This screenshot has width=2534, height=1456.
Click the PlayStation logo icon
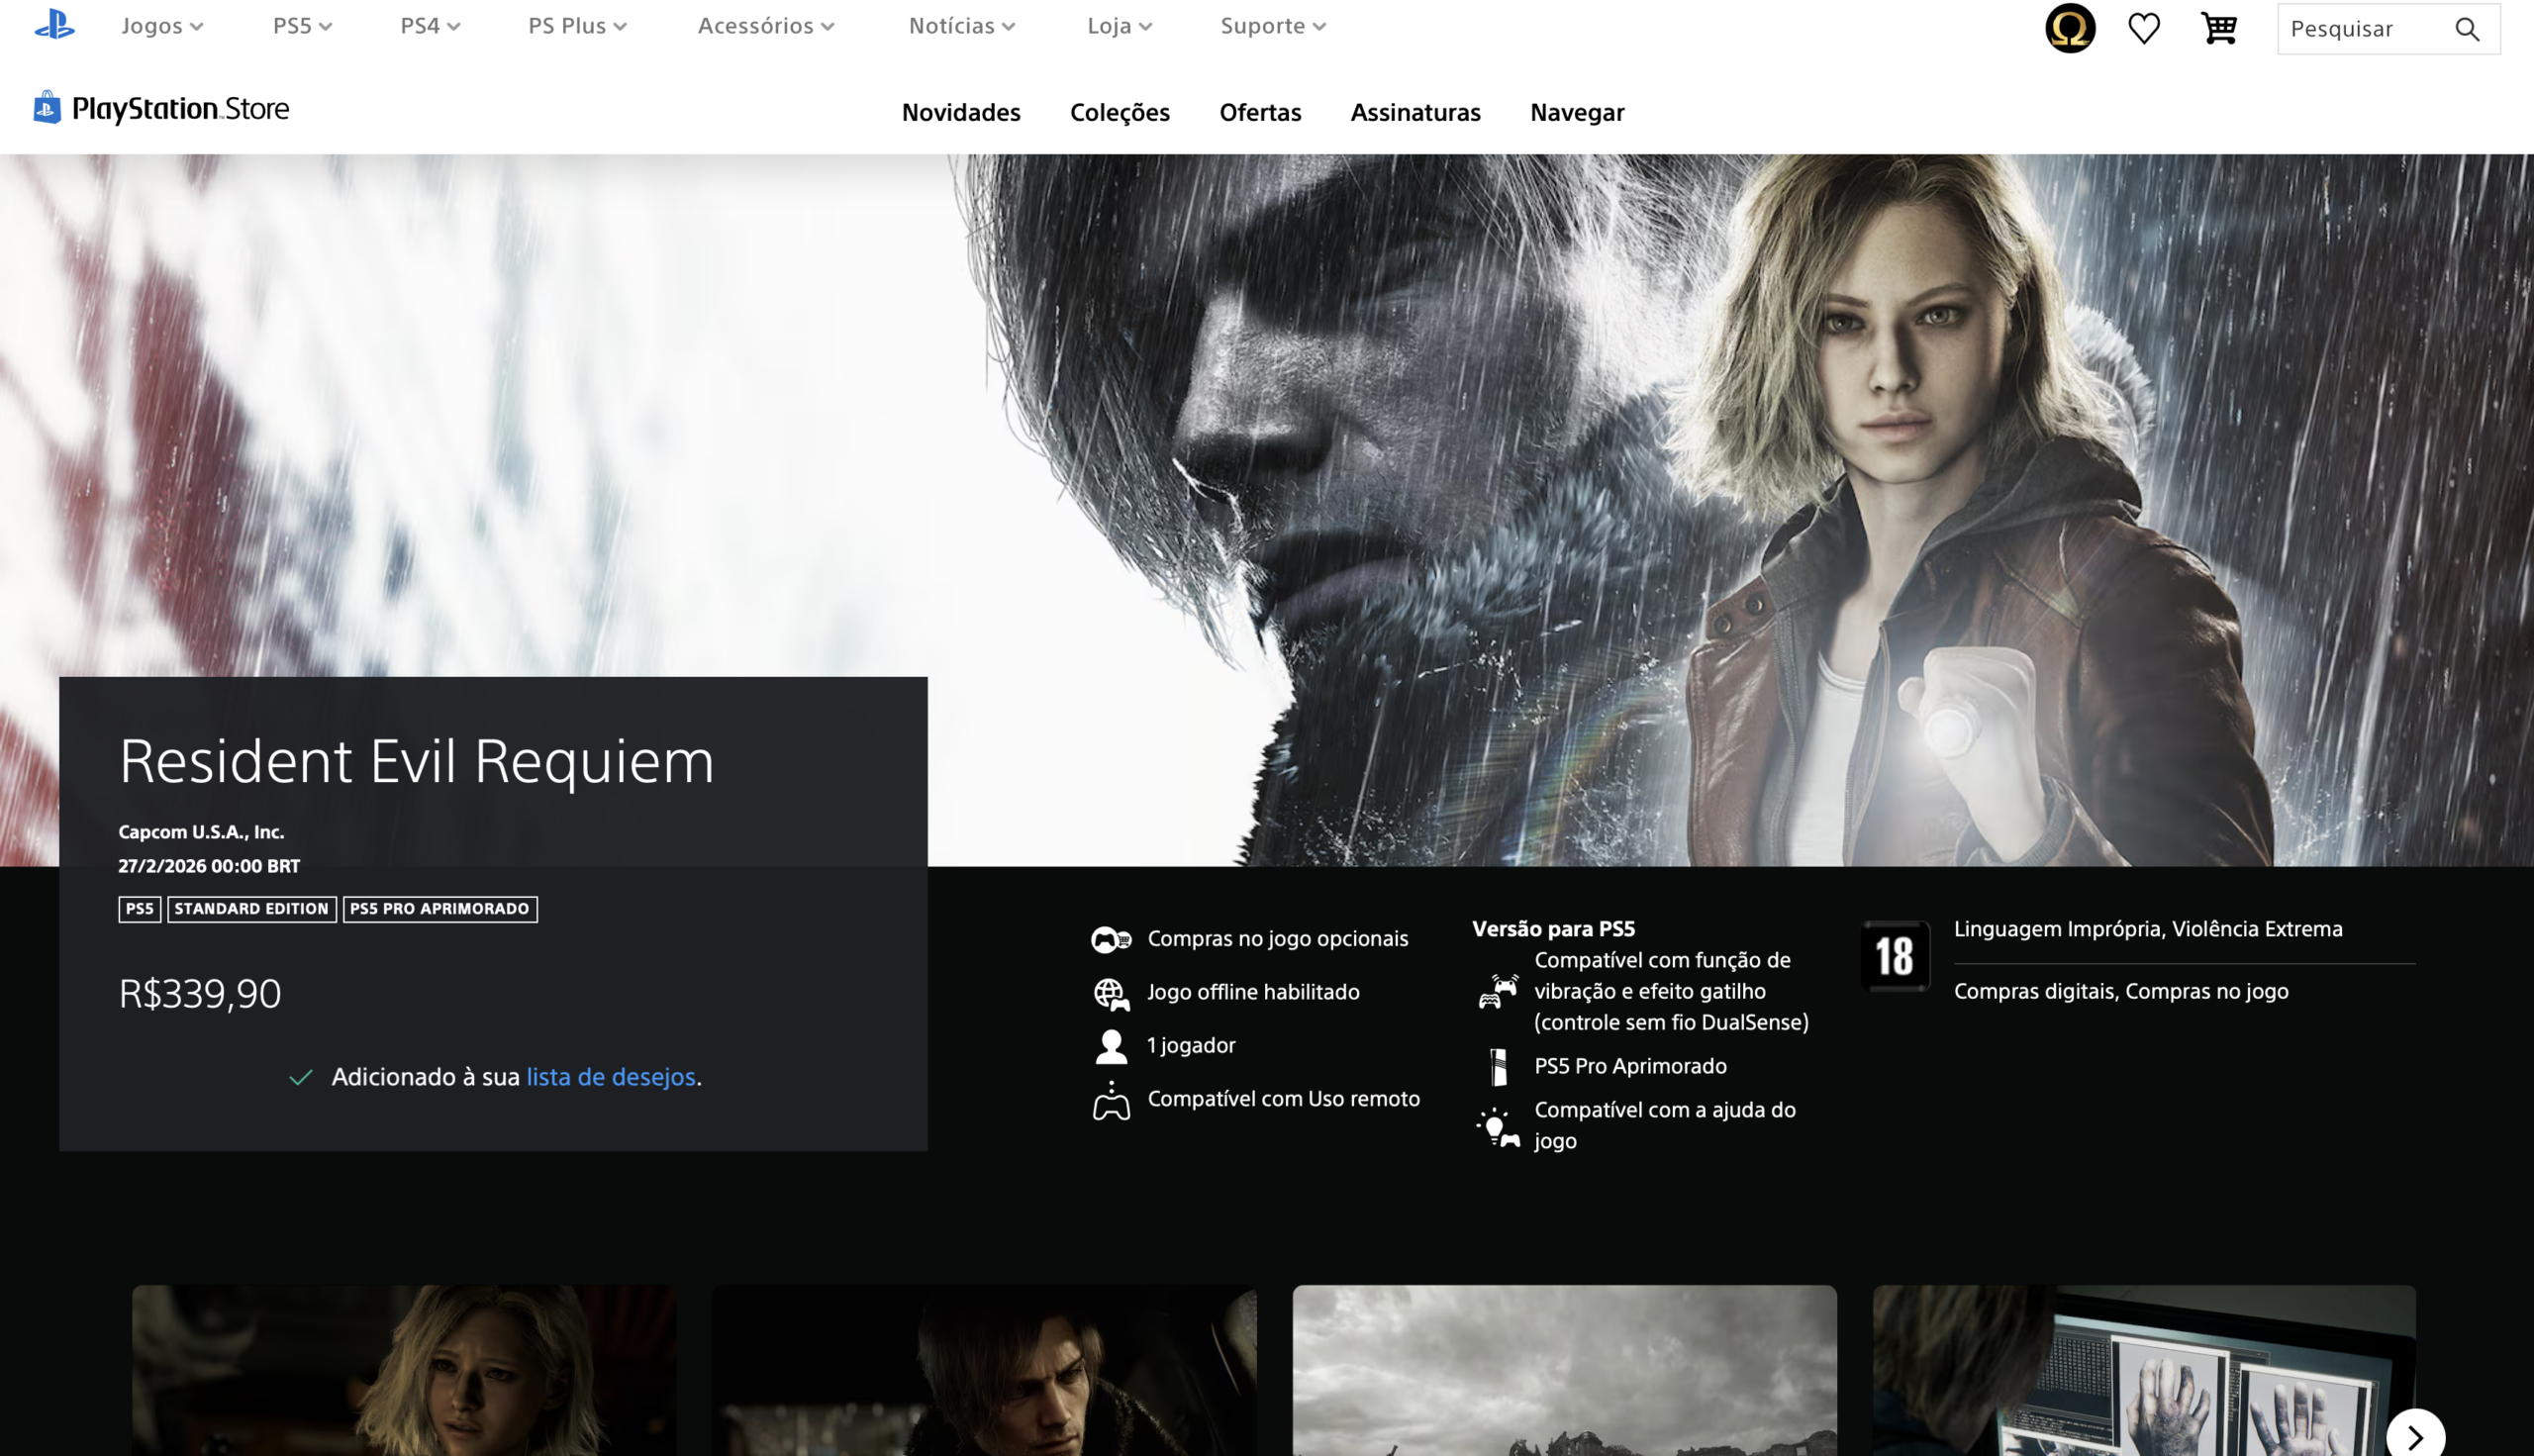click(x=54, y=25)
